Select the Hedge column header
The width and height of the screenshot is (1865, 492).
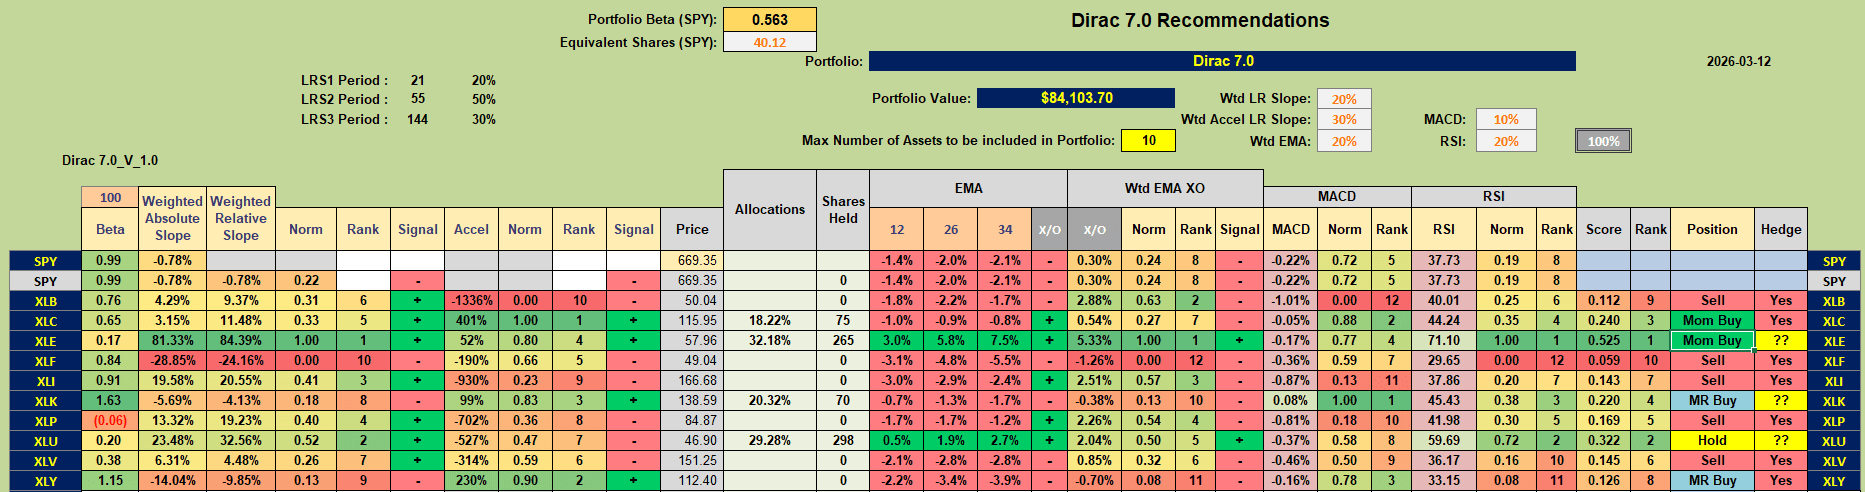pos(1781,229)
